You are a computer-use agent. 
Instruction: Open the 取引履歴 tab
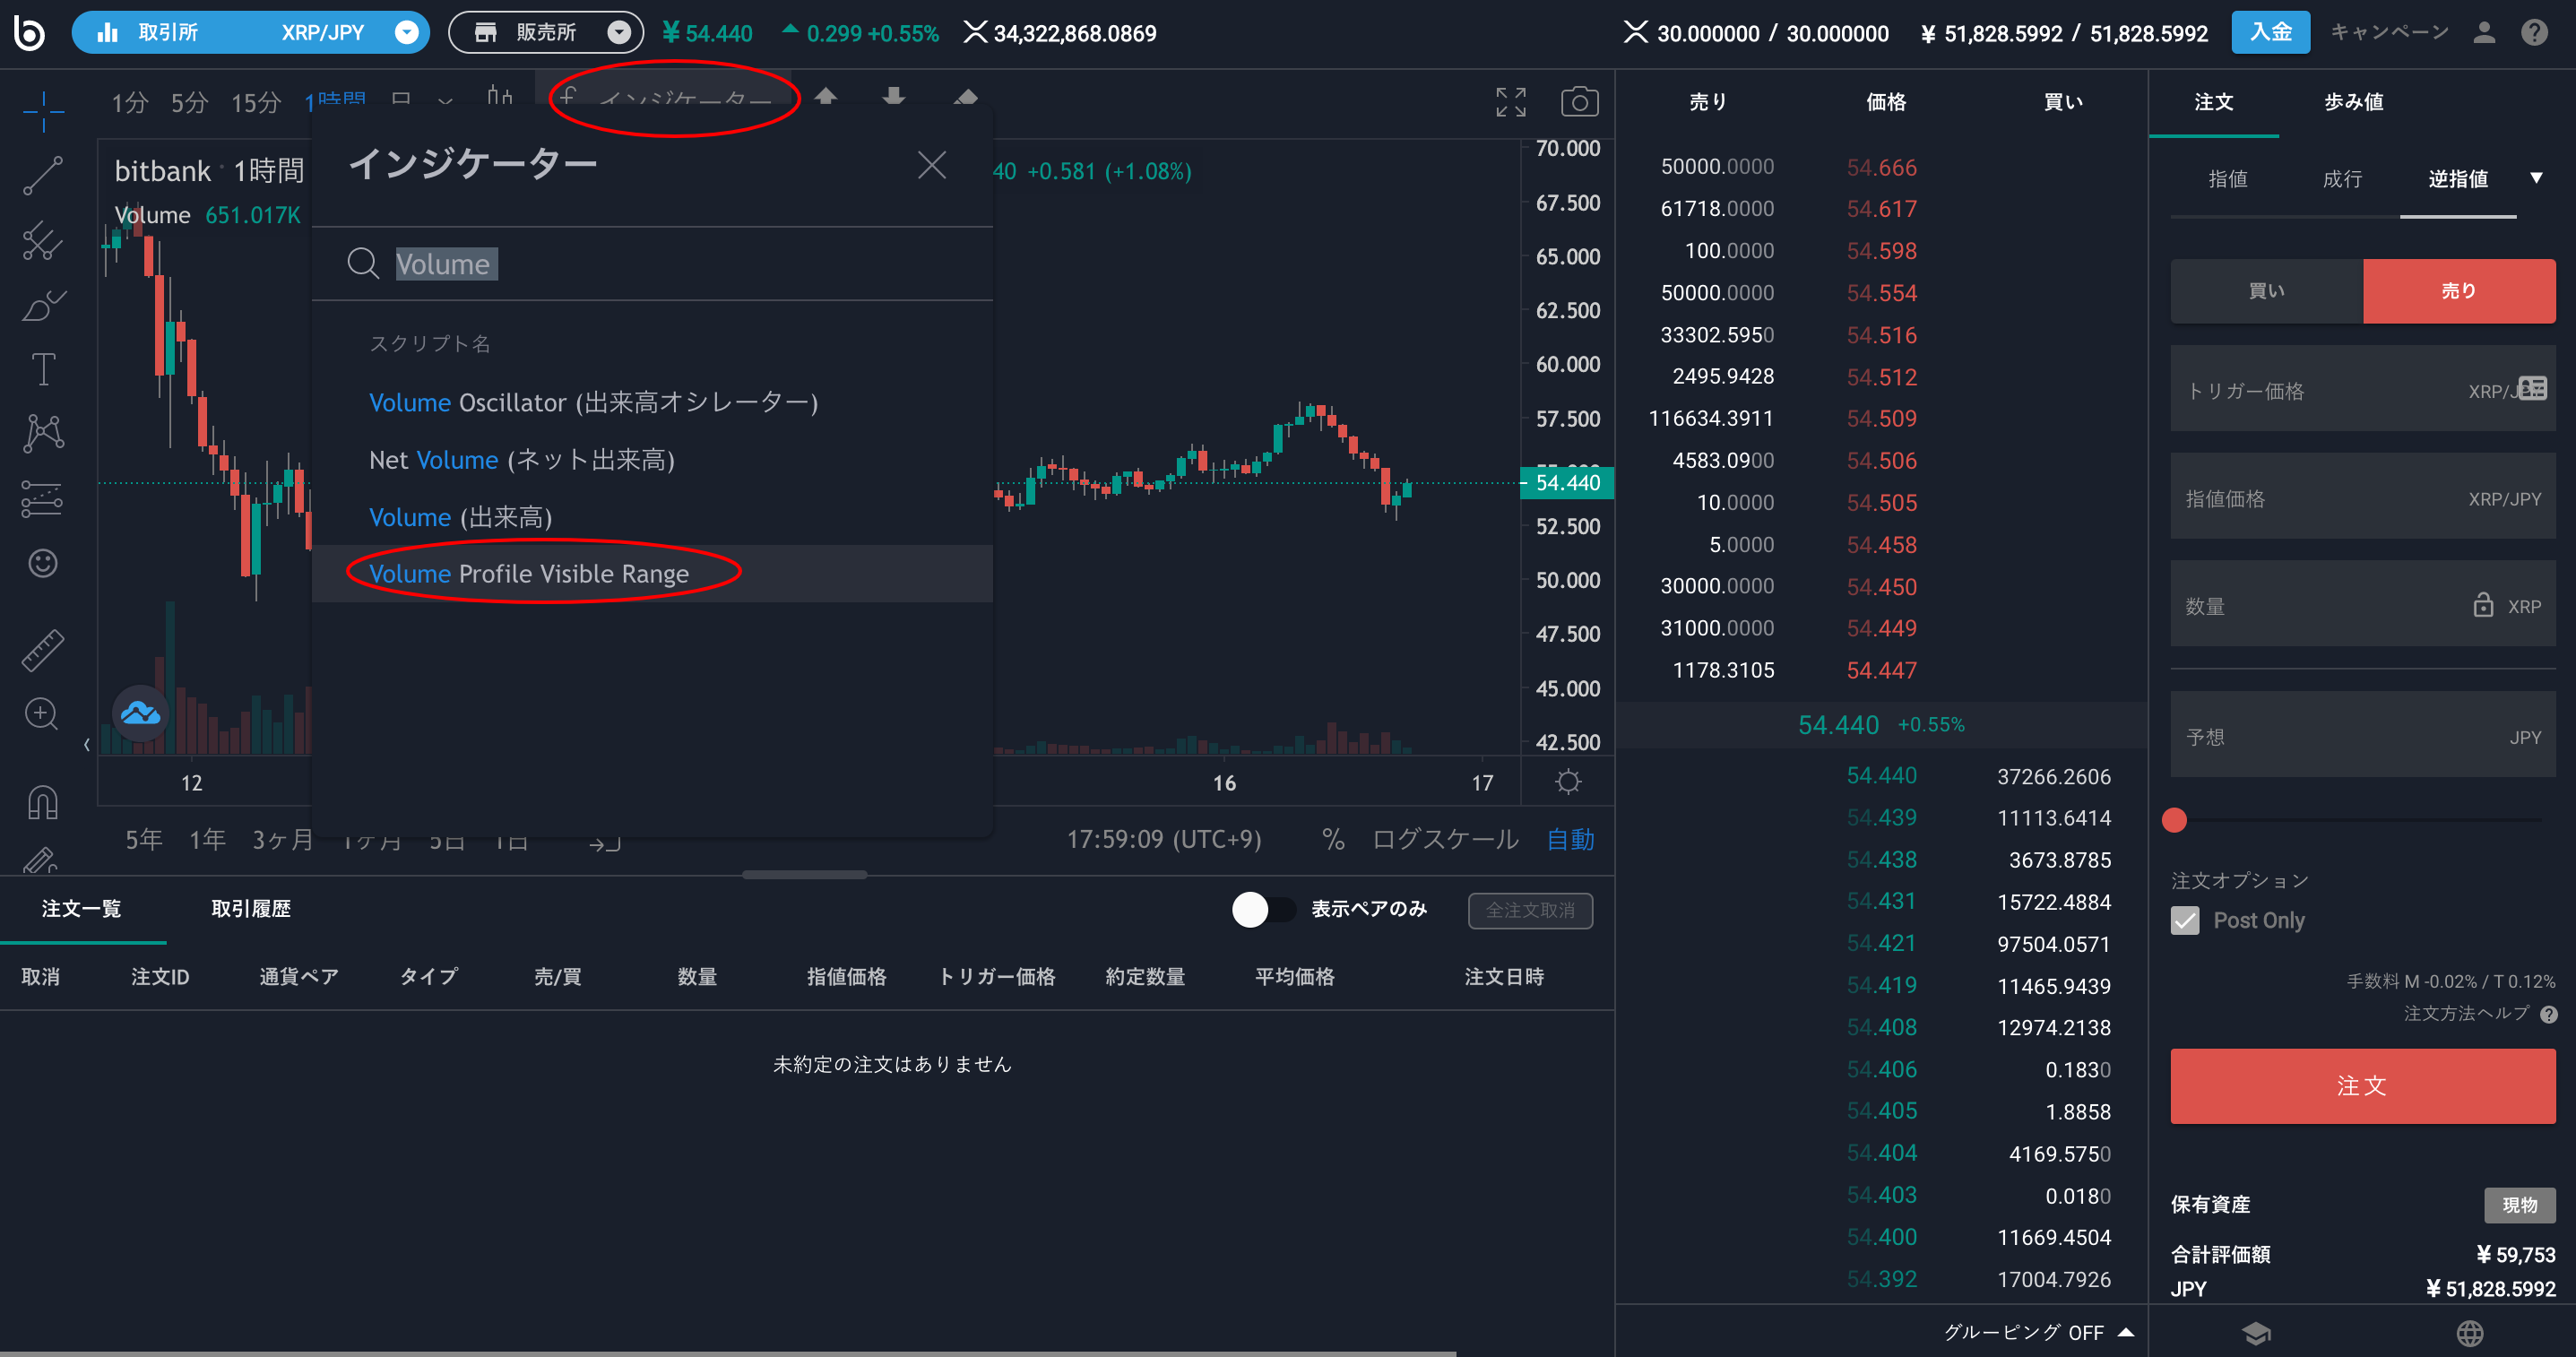click(x=251, y=909)
